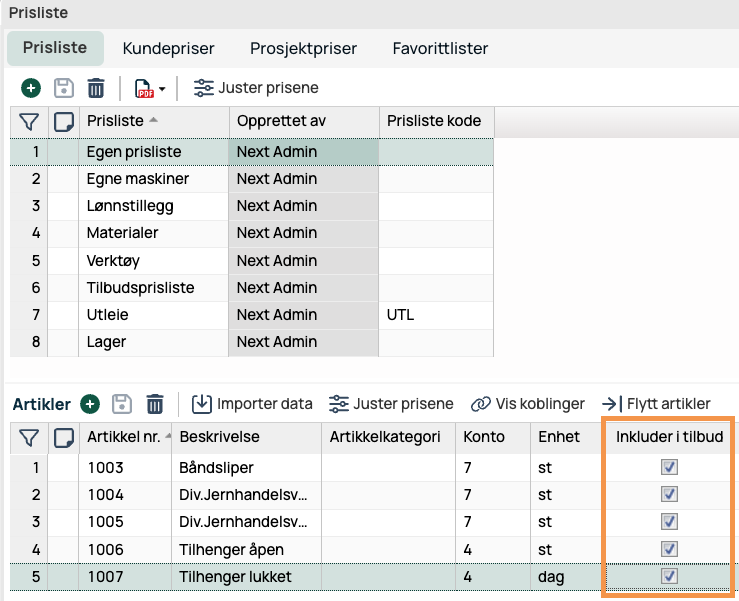Select the Tilhenger åpen description
739x601 pixels.
click(x=231, y=550)
